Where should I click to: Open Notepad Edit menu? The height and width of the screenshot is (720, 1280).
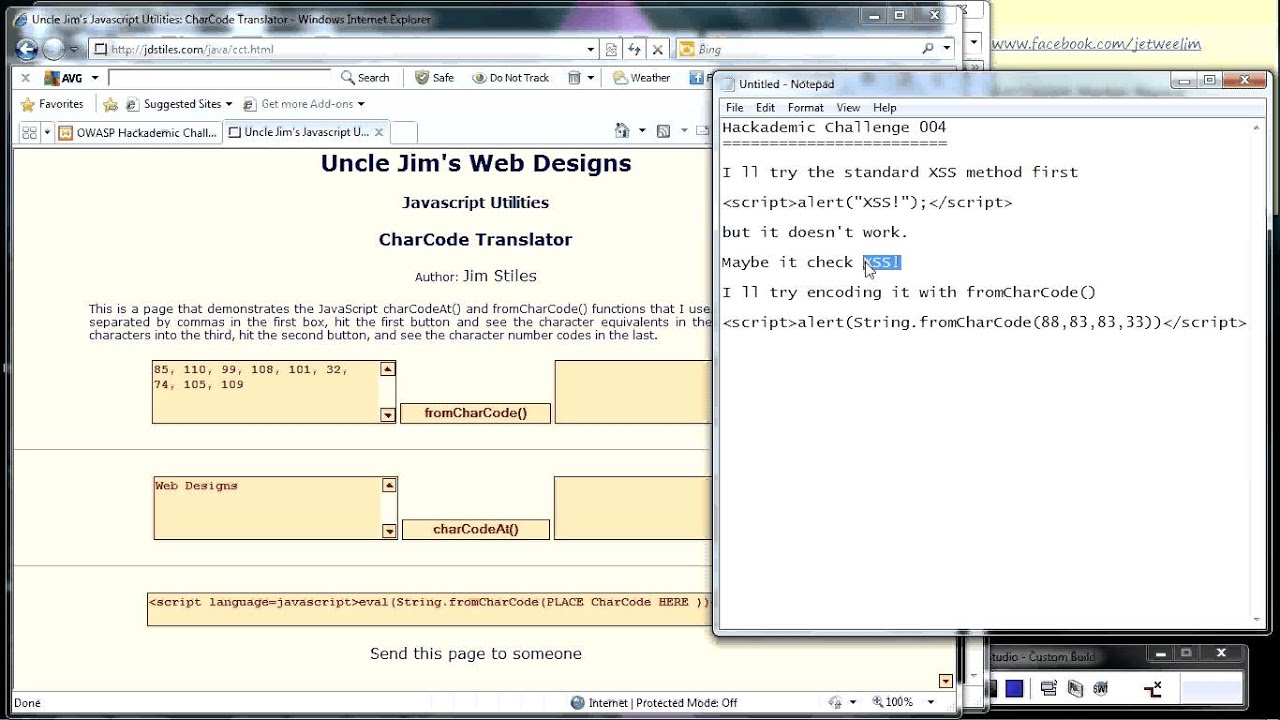765,107
